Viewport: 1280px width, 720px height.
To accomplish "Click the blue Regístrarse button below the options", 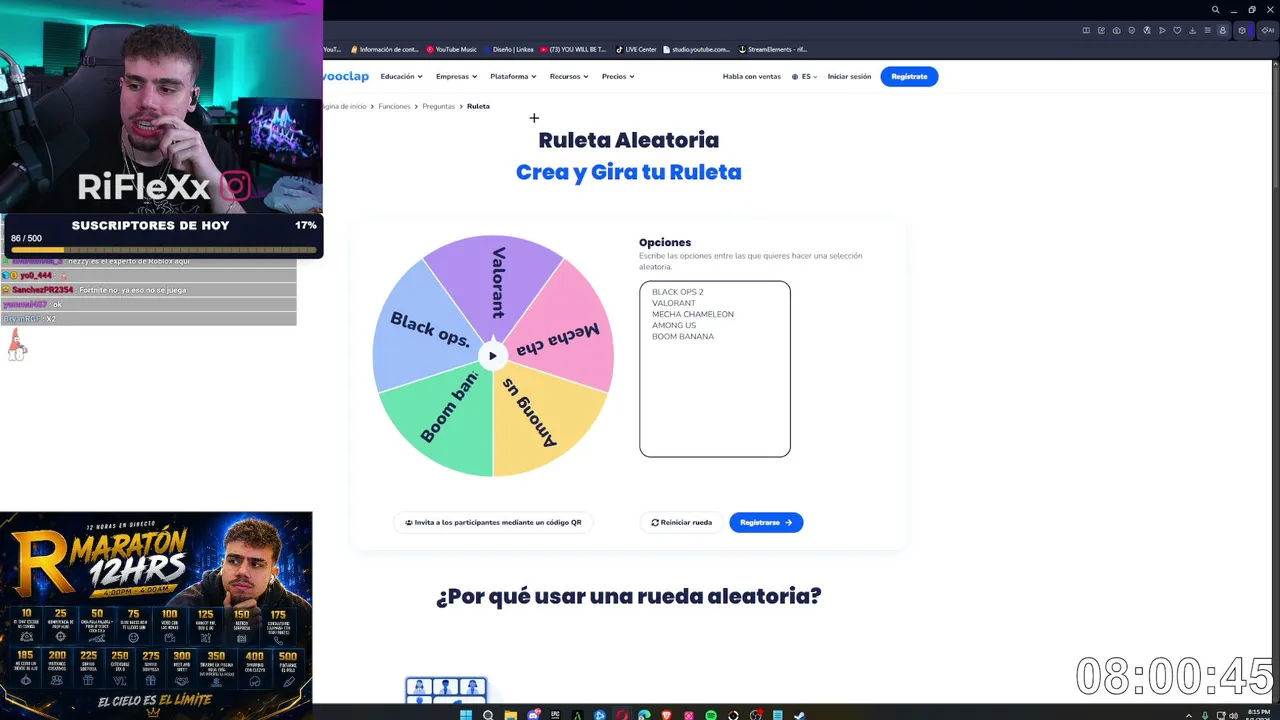I will tap(766, 522).
